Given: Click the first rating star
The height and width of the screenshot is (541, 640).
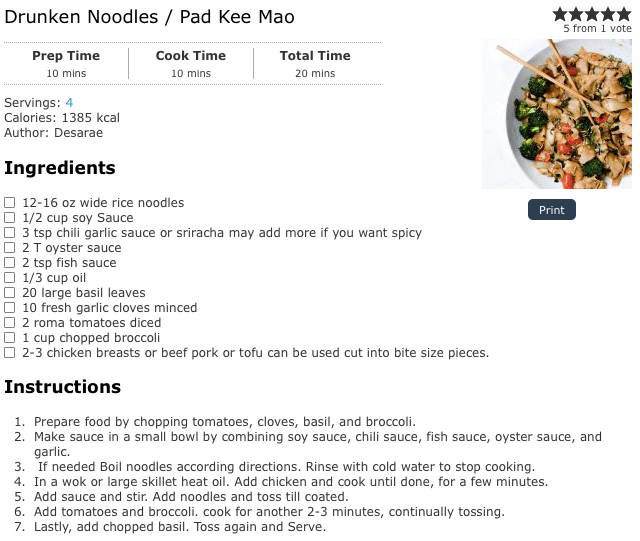Looking at the screenshot, I should 560,14.
